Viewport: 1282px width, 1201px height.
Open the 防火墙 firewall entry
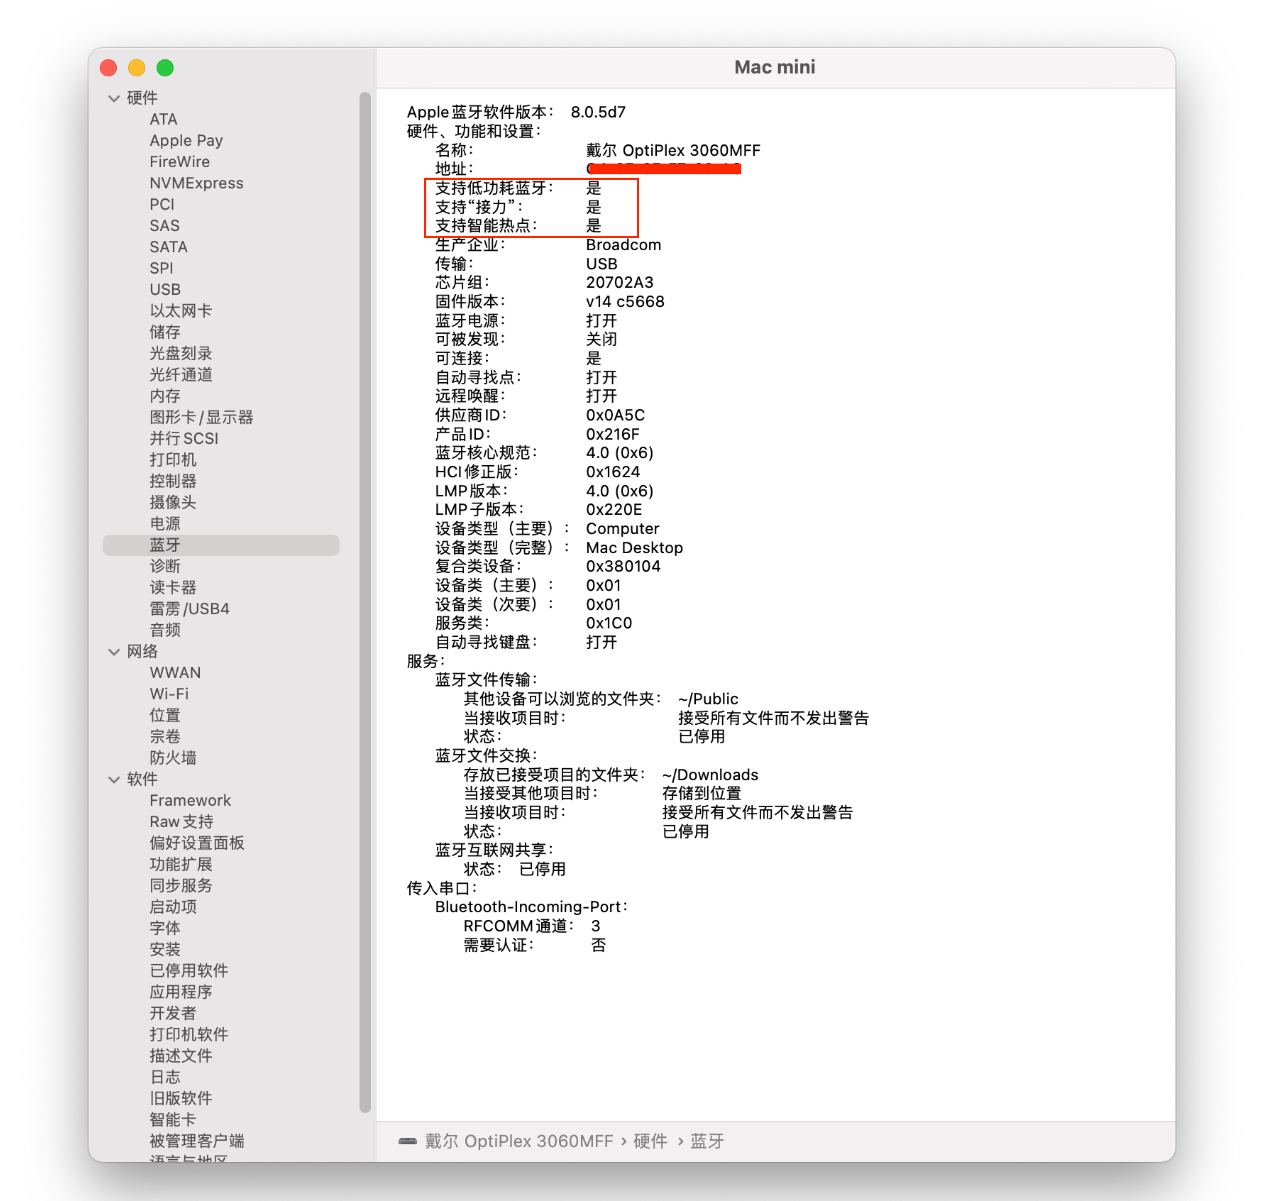[173, 758]
